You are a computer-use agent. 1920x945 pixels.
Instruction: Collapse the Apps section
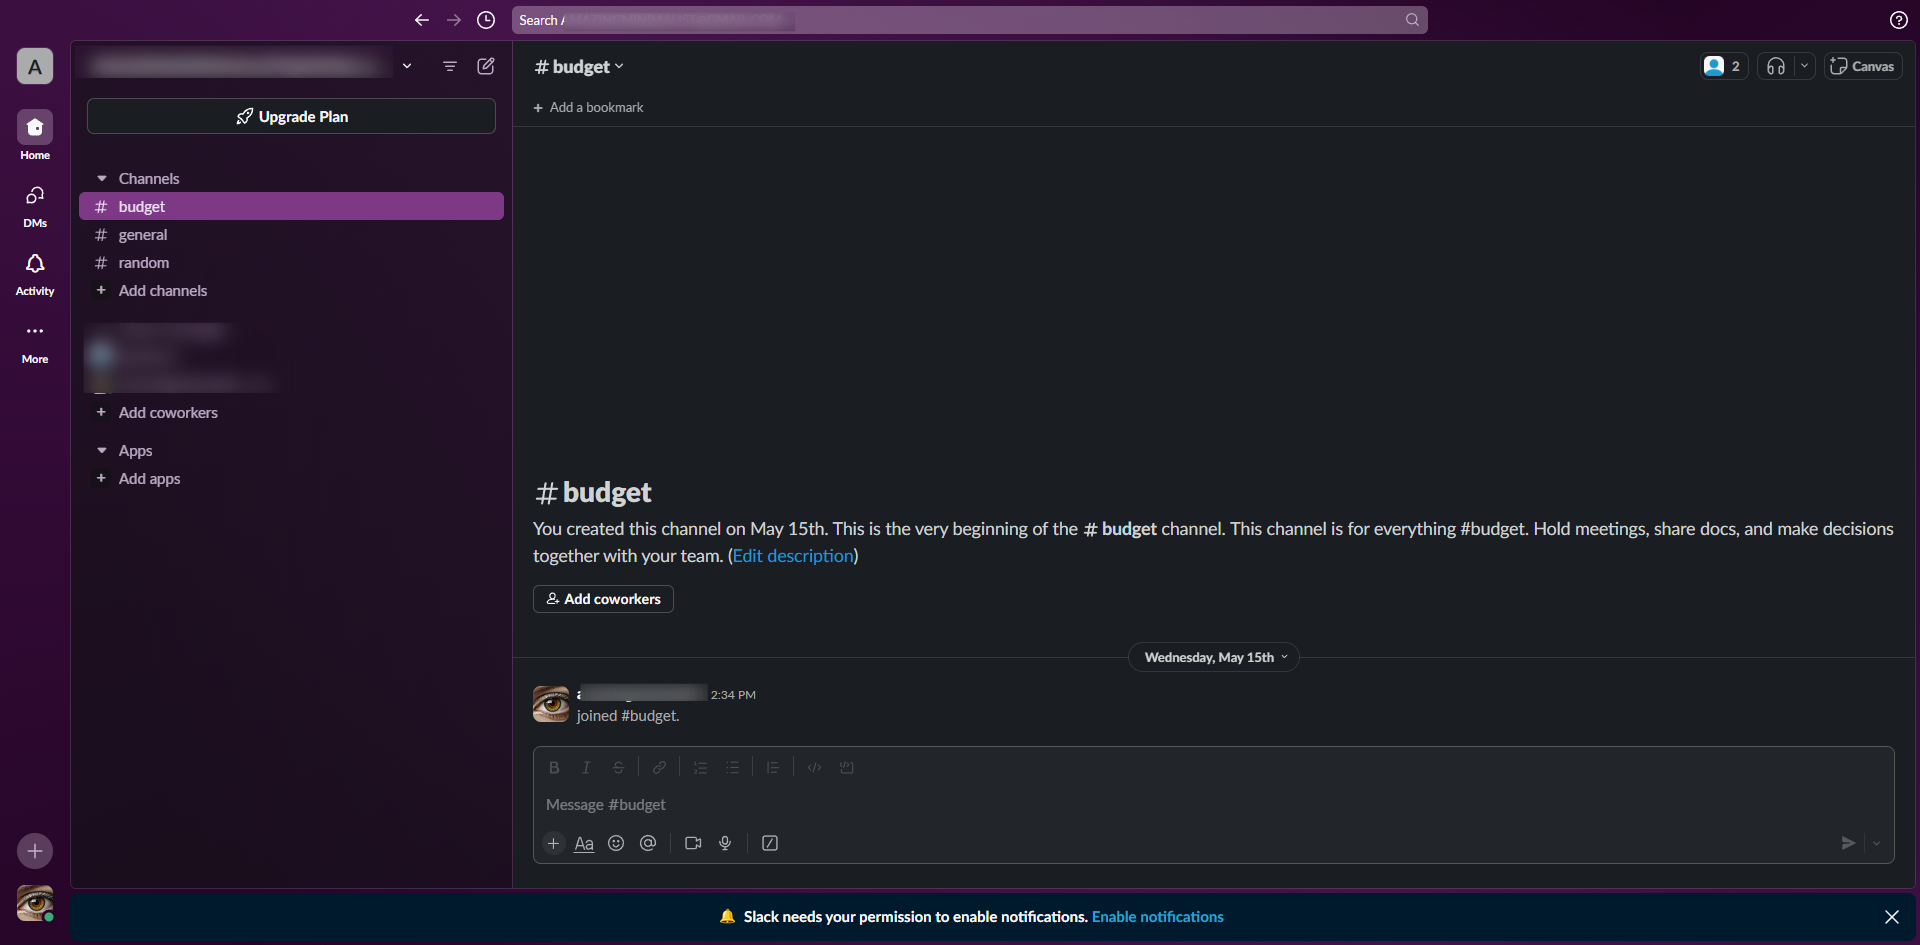tap(102, 450)
